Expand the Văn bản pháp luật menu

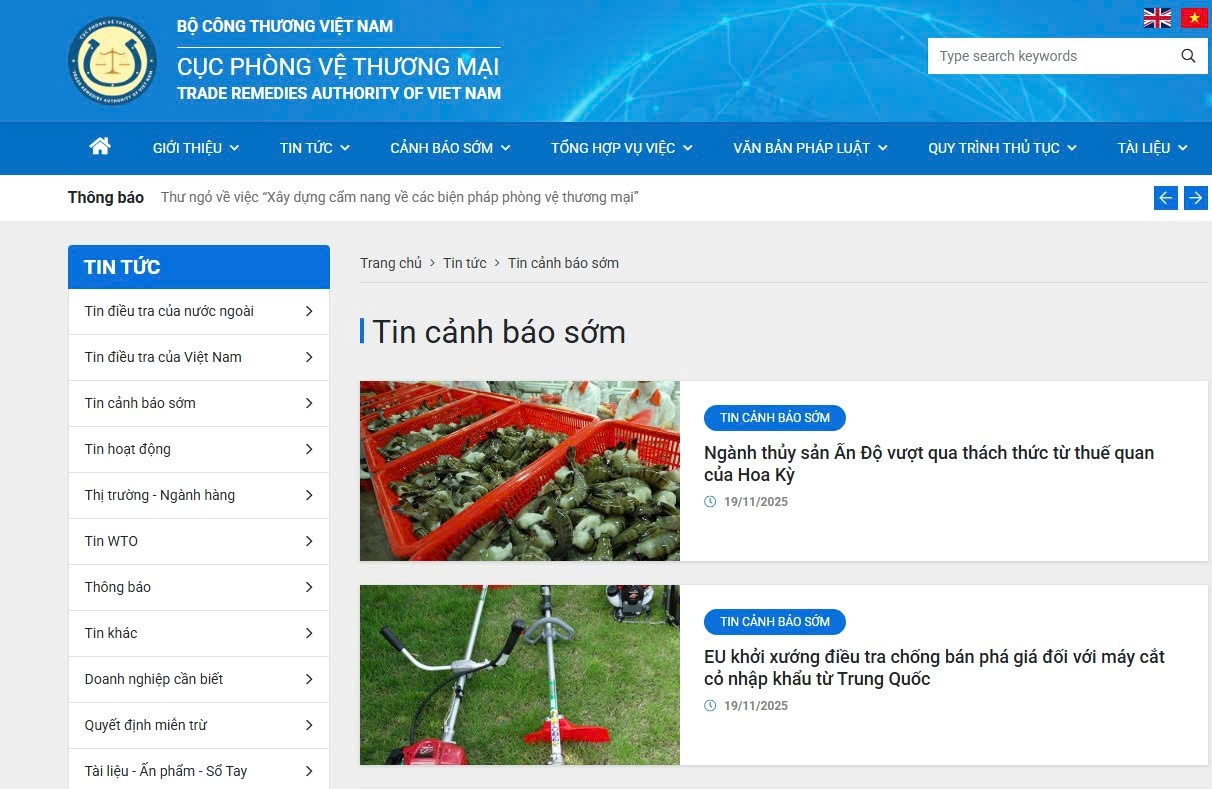click(x=810, y=148)
